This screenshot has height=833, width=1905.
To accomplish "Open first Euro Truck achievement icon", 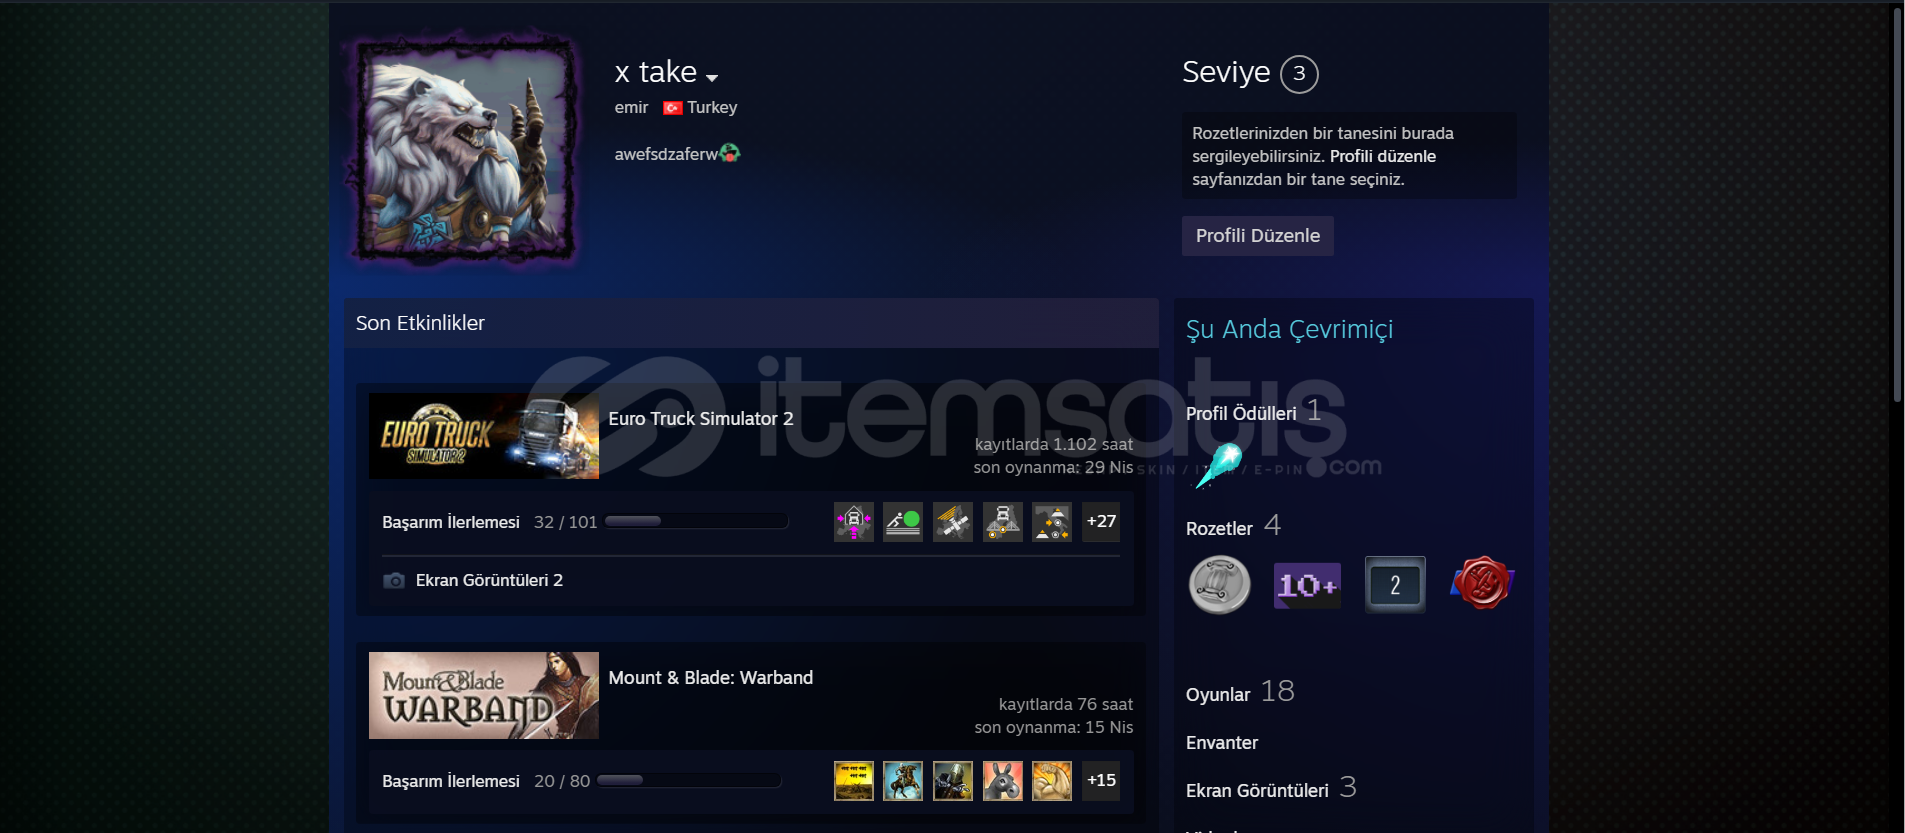I will click(x=854, y=522).
